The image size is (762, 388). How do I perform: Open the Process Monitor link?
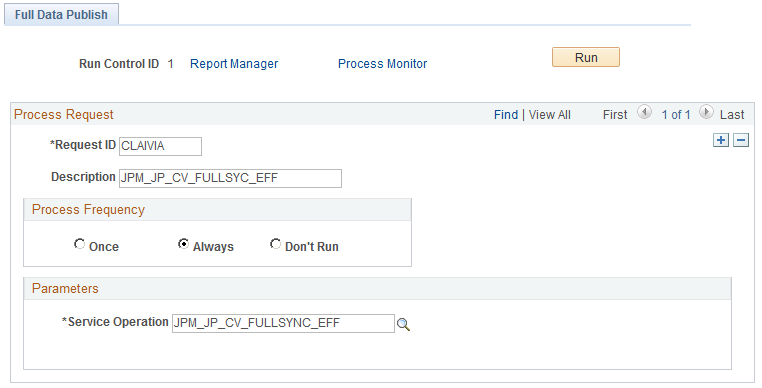click(382, 64)
